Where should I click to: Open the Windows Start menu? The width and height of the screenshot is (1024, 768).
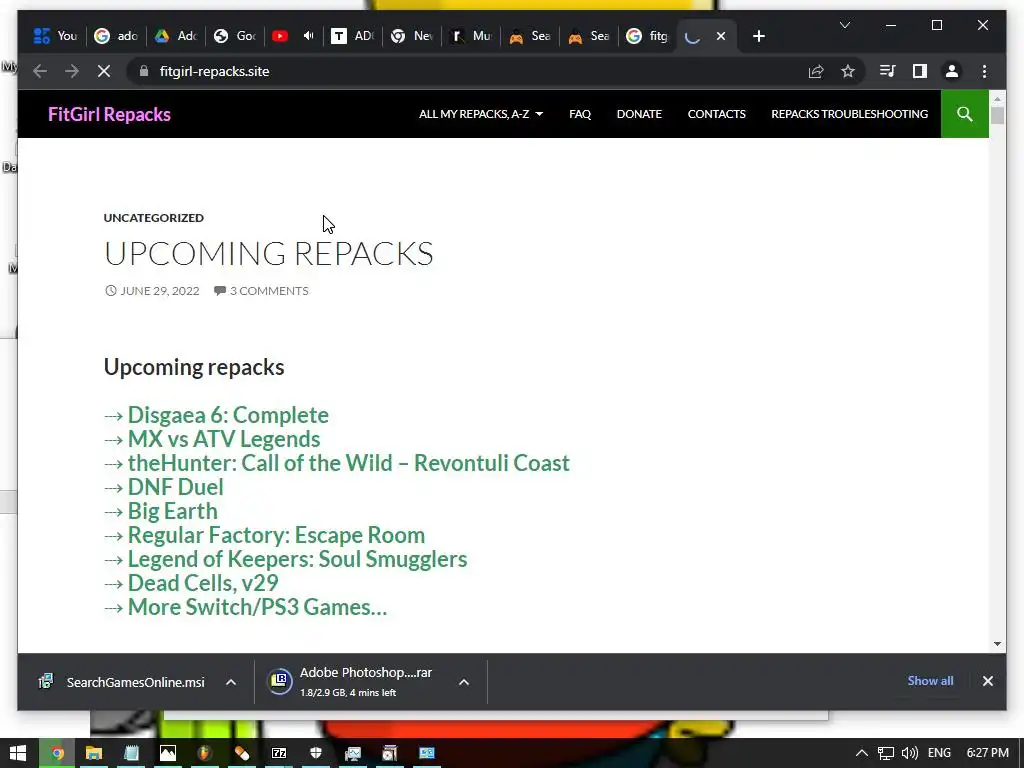point(18,753)
